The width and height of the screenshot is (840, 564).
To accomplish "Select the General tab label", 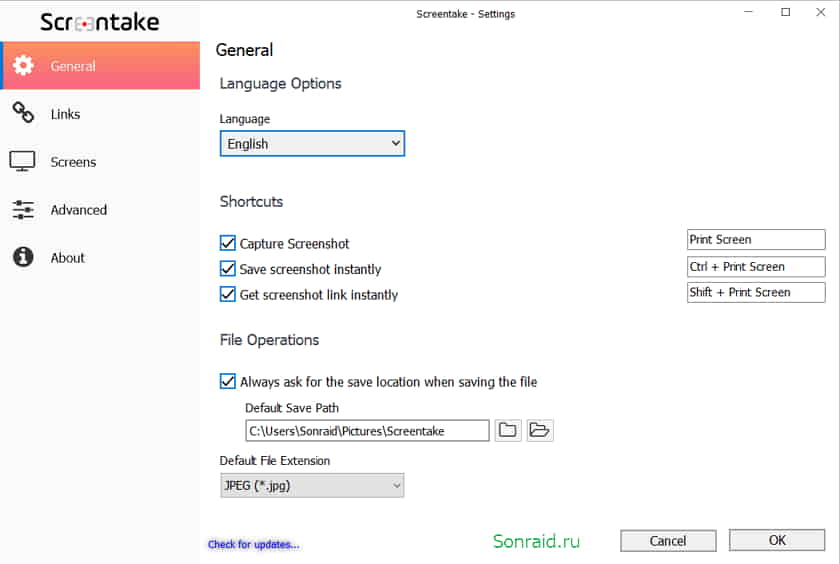I will click(x=73, y=66).
